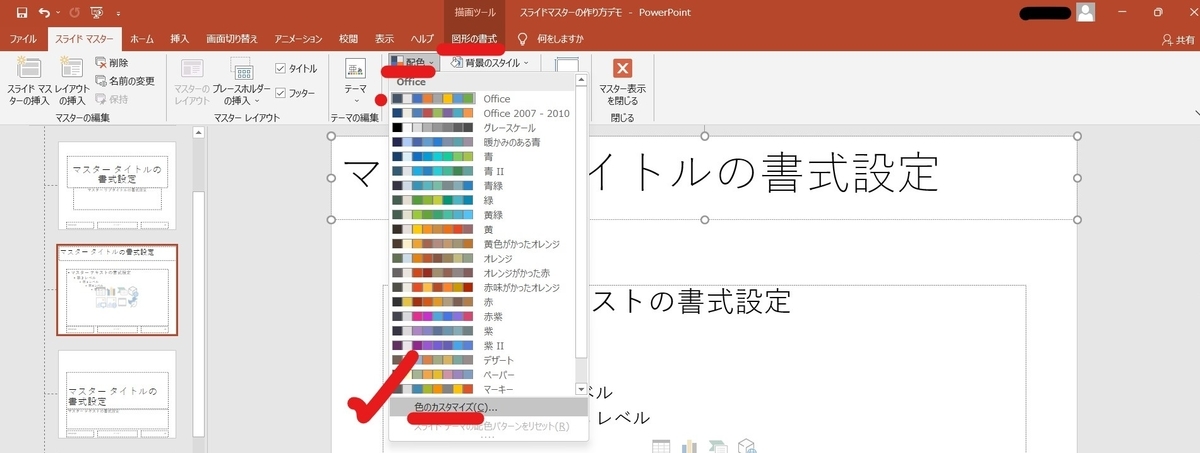Apply the 青 II color scheme
Screen dimensions: 1200x453
pyautogui.click(x=482, y=171)
